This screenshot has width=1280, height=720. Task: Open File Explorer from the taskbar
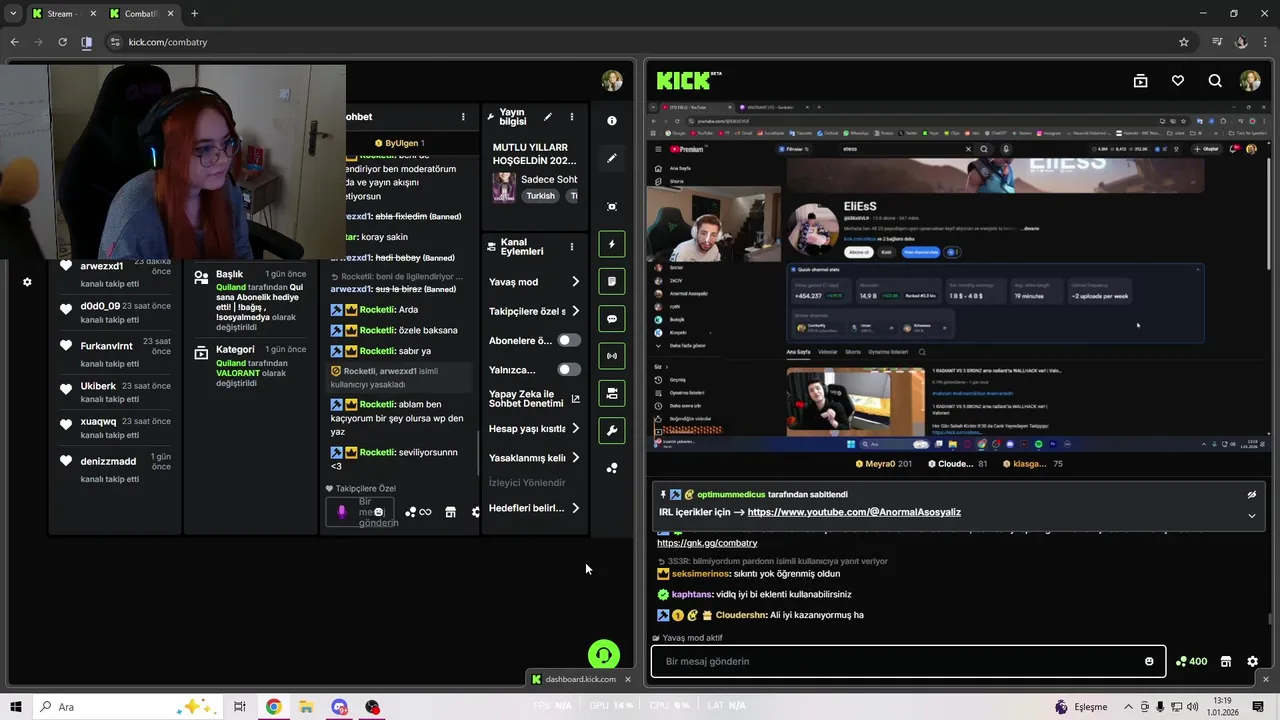click(x=306, y=707)
